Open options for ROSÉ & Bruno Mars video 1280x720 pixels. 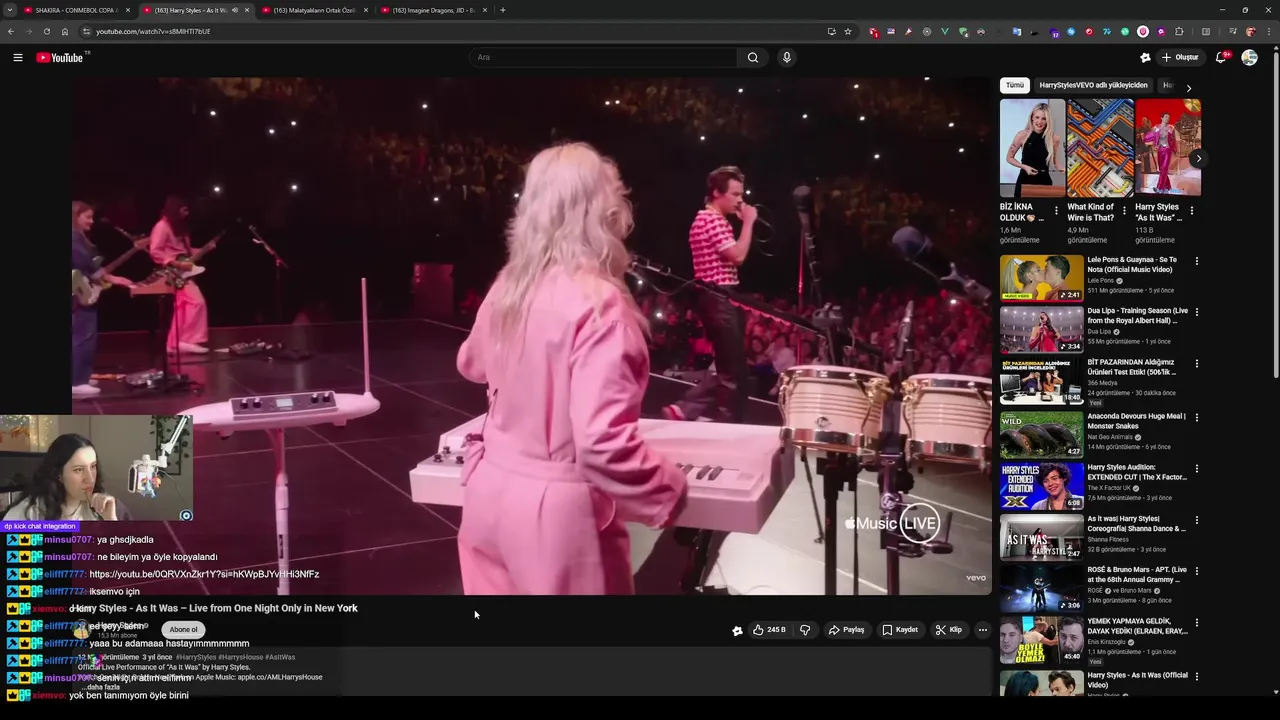pyautogui.click(x=1197, y=572)
